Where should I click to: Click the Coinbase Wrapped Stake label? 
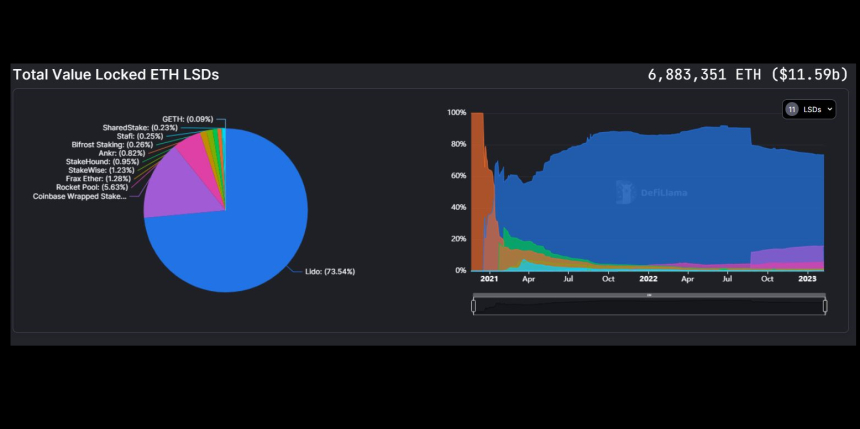[80, 196]
